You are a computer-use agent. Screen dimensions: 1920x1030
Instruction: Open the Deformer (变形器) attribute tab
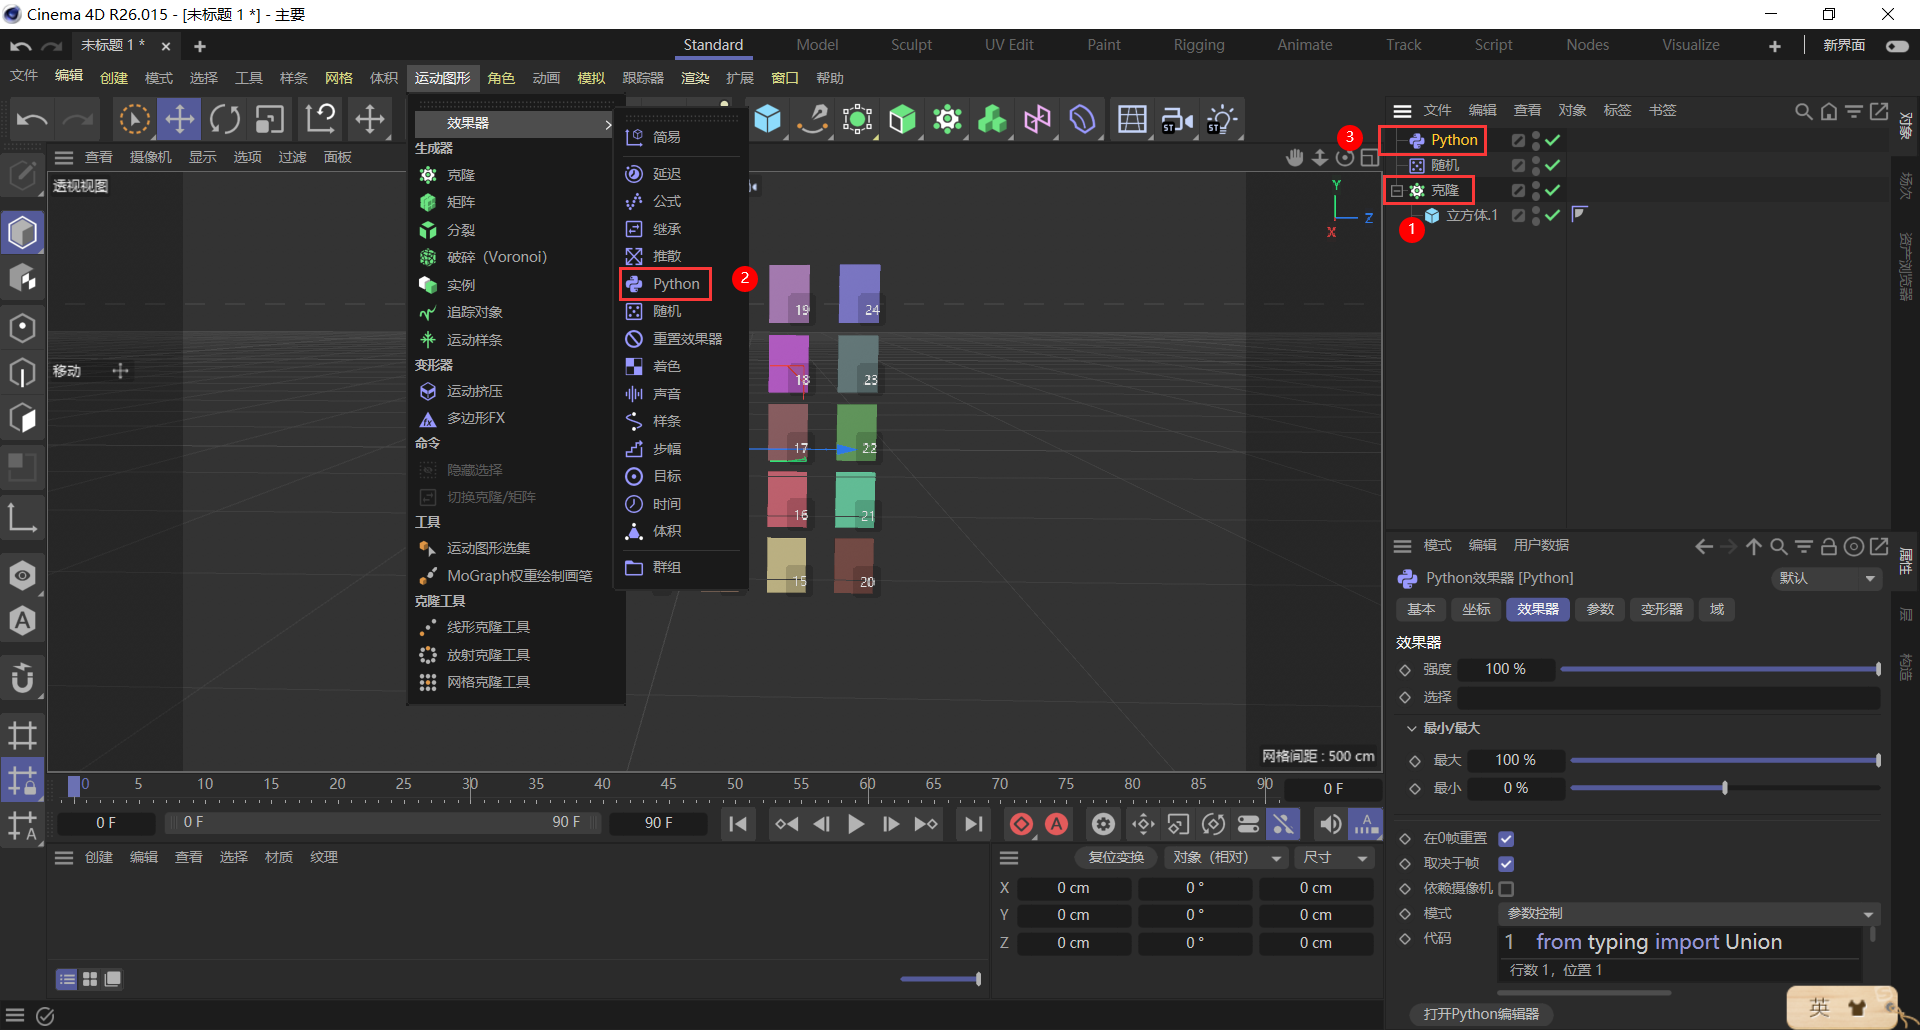pyautogui.click(x=1661, y=609)
